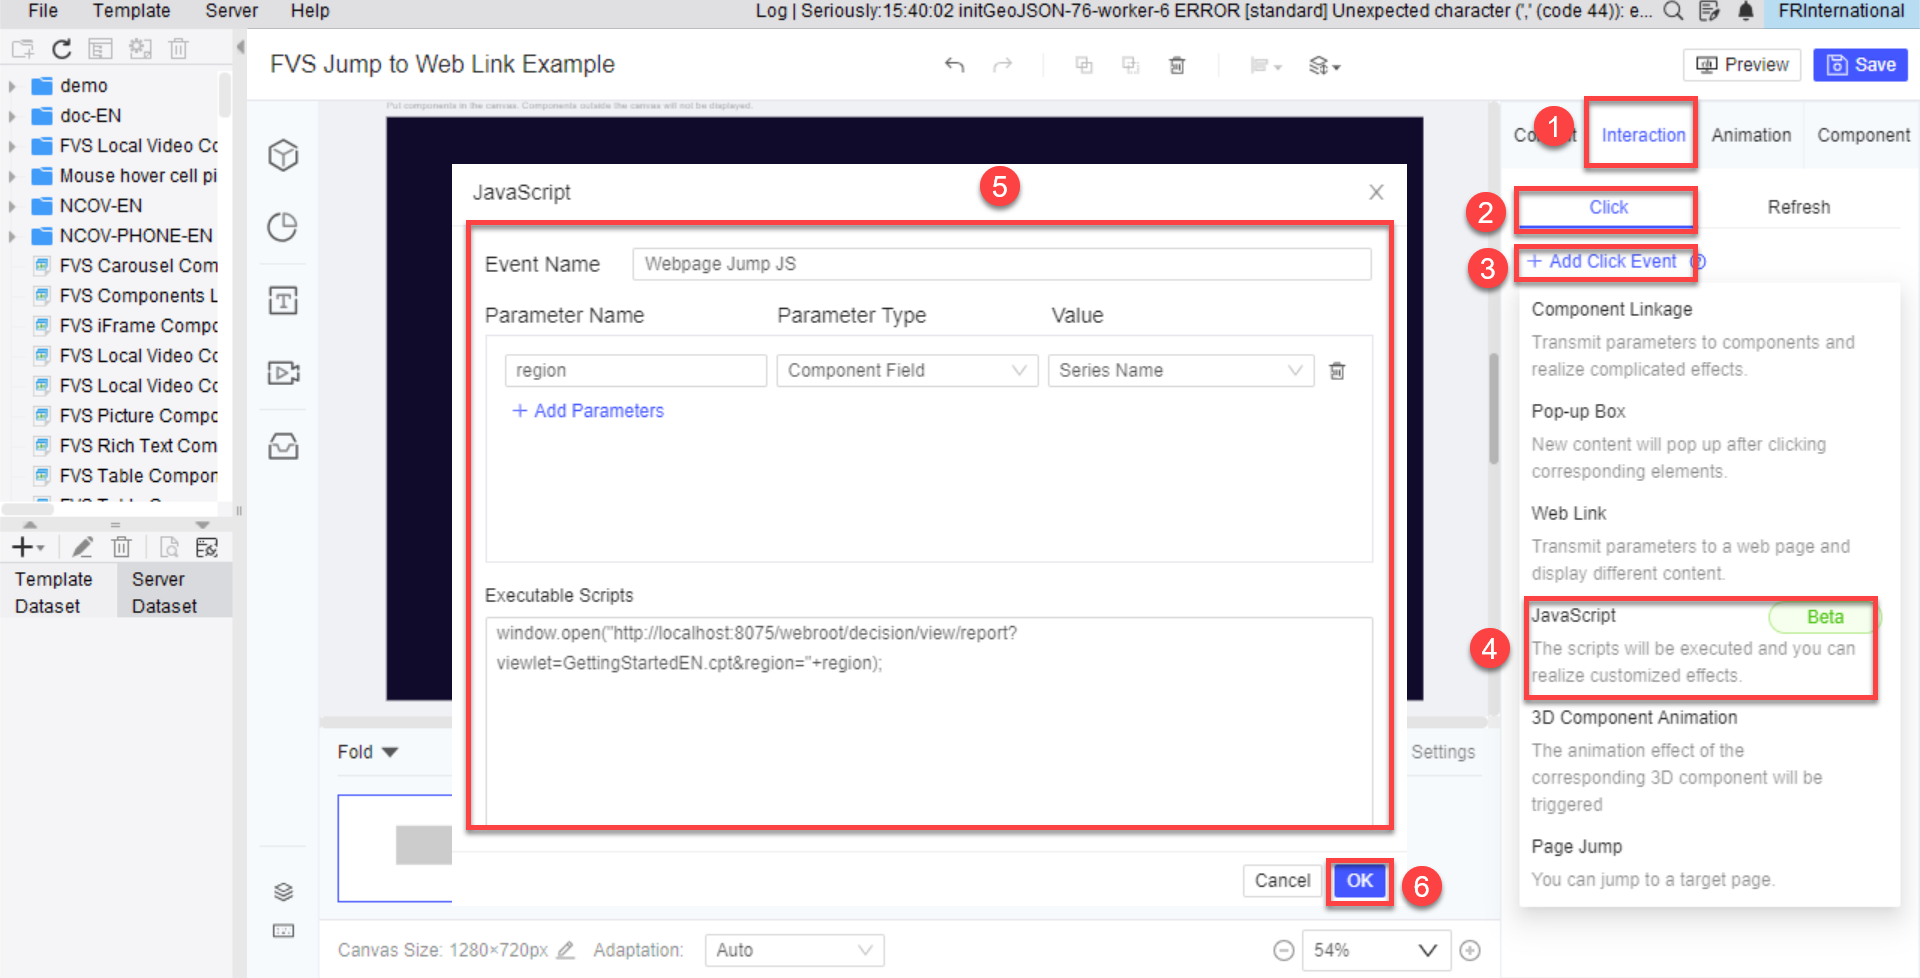
Task: Switch to the Animation tab
Action: click(1751, 135)
